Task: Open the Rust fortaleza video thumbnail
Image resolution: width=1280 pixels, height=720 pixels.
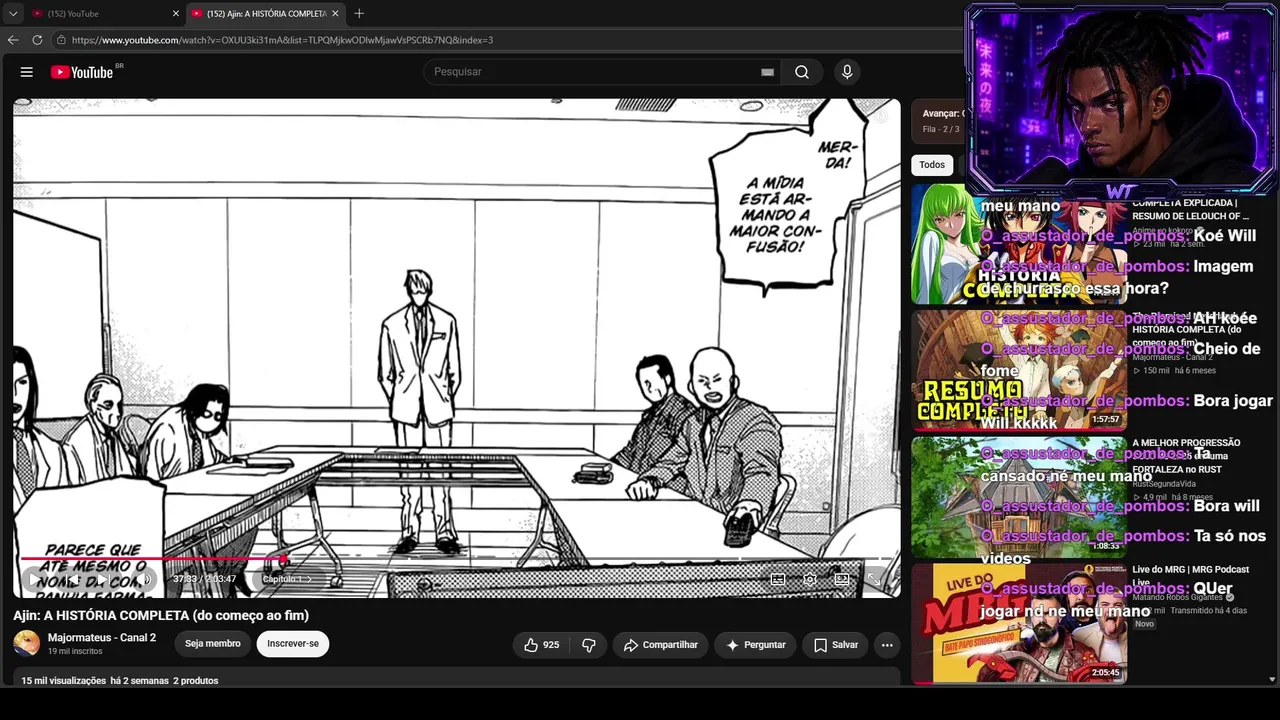Action: (x=1019, y=497)
